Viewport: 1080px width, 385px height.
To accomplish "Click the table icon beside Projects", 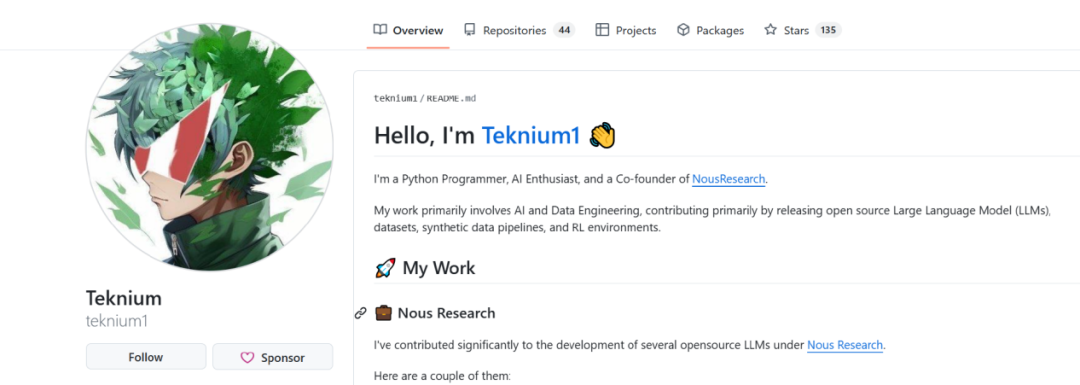I will 602,30.
